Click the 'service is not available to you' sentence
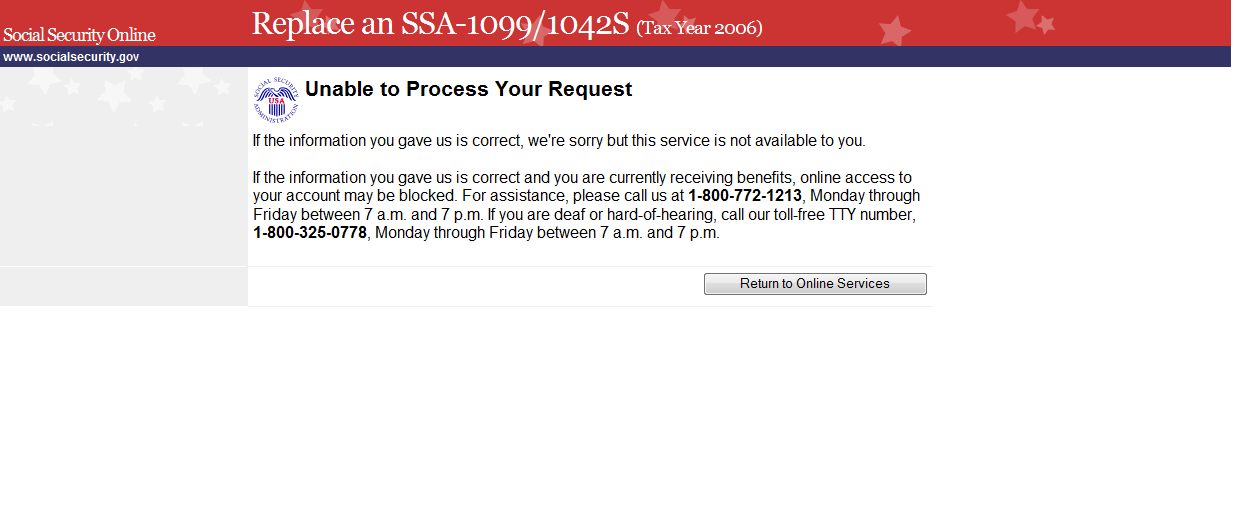The image size is (1236, 530). pos(558,141)
